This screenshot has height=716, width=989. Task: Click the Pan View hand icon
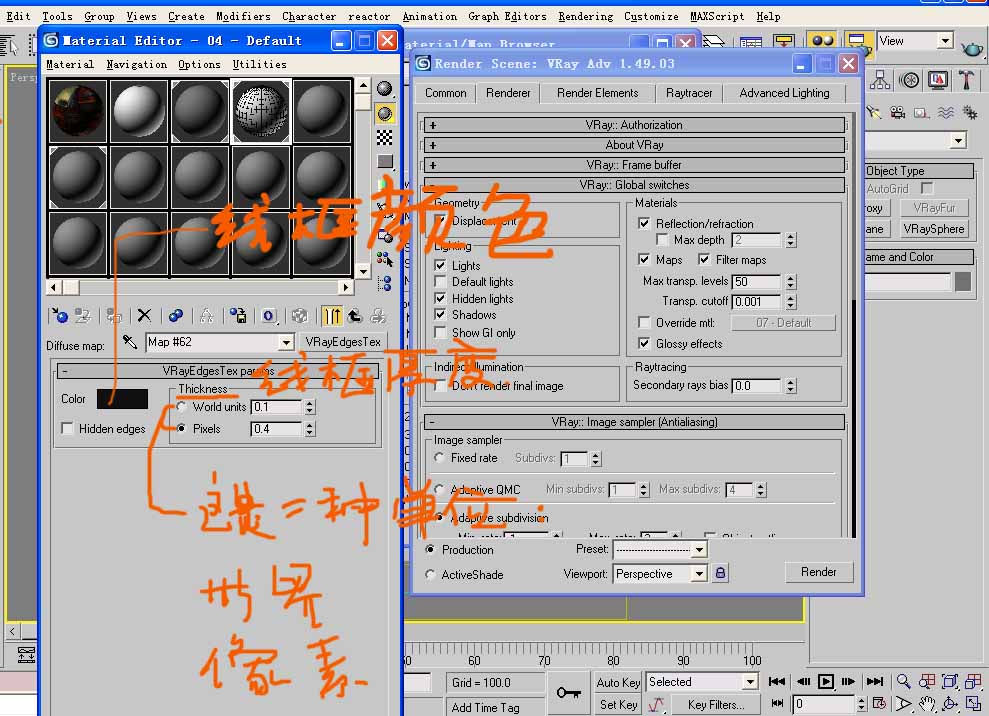tap(927, 704)
